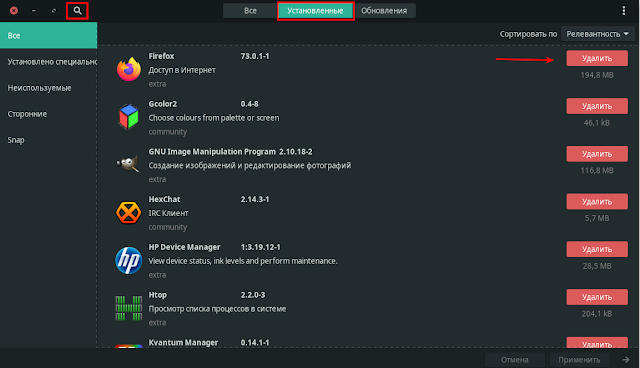Image resolution: width=640 pixels, height=368 pixels.
Task: Click Удалить for Firefox
Action: click(597, 58)
